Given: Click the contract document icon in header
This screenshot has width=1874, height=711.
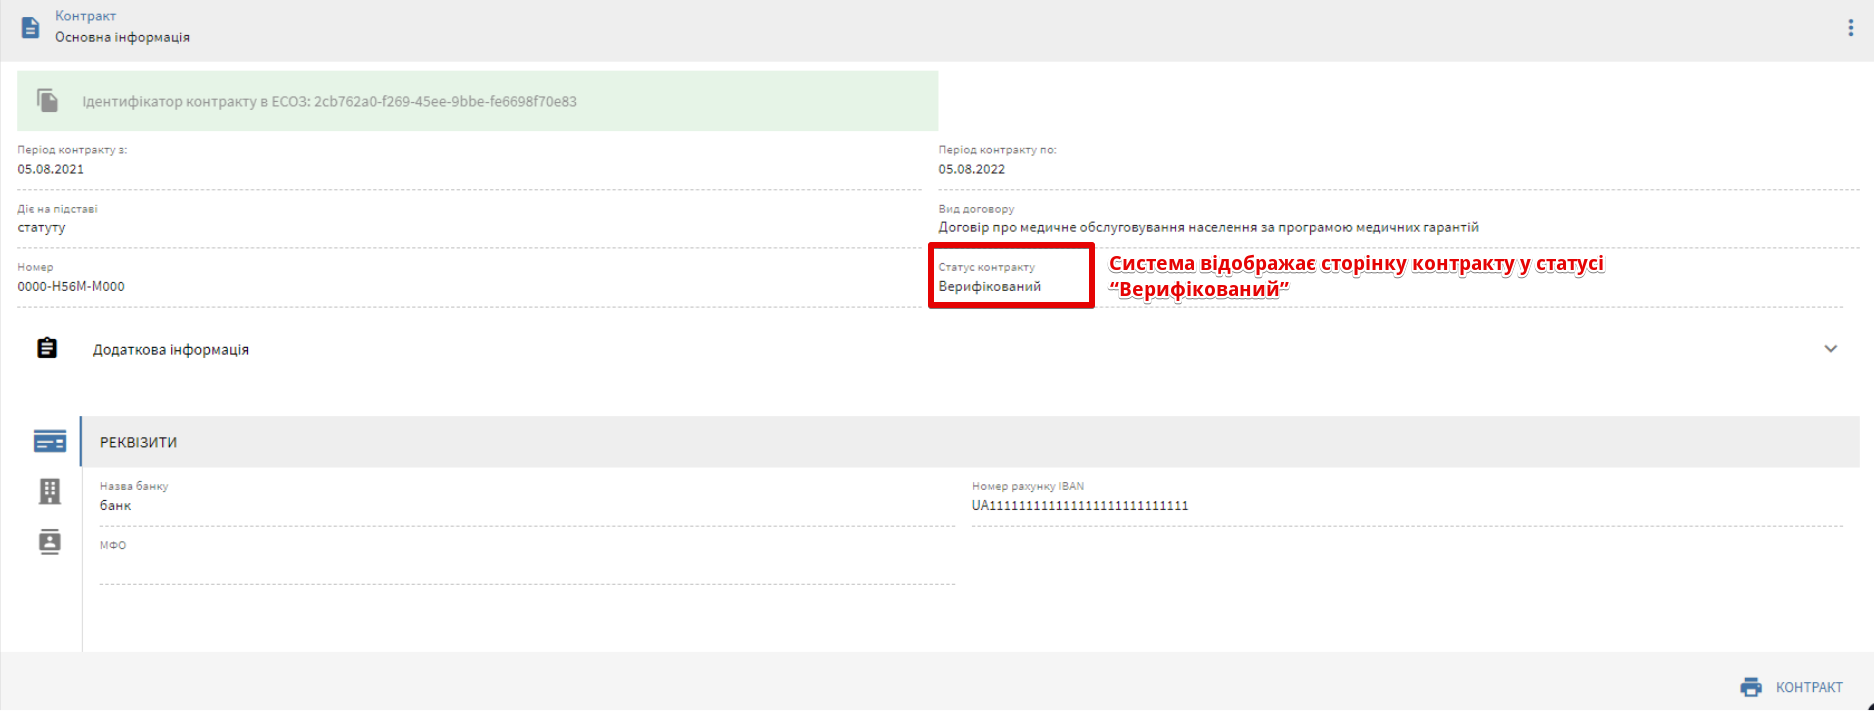Looking at the screenshot, I should click(x=31, y=27).
